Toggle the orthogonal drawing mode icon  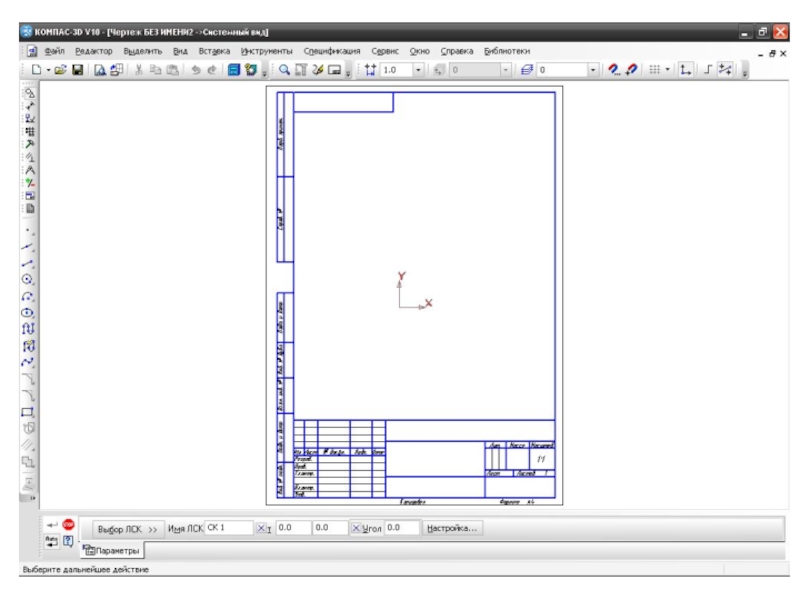(x=707, y=69)
